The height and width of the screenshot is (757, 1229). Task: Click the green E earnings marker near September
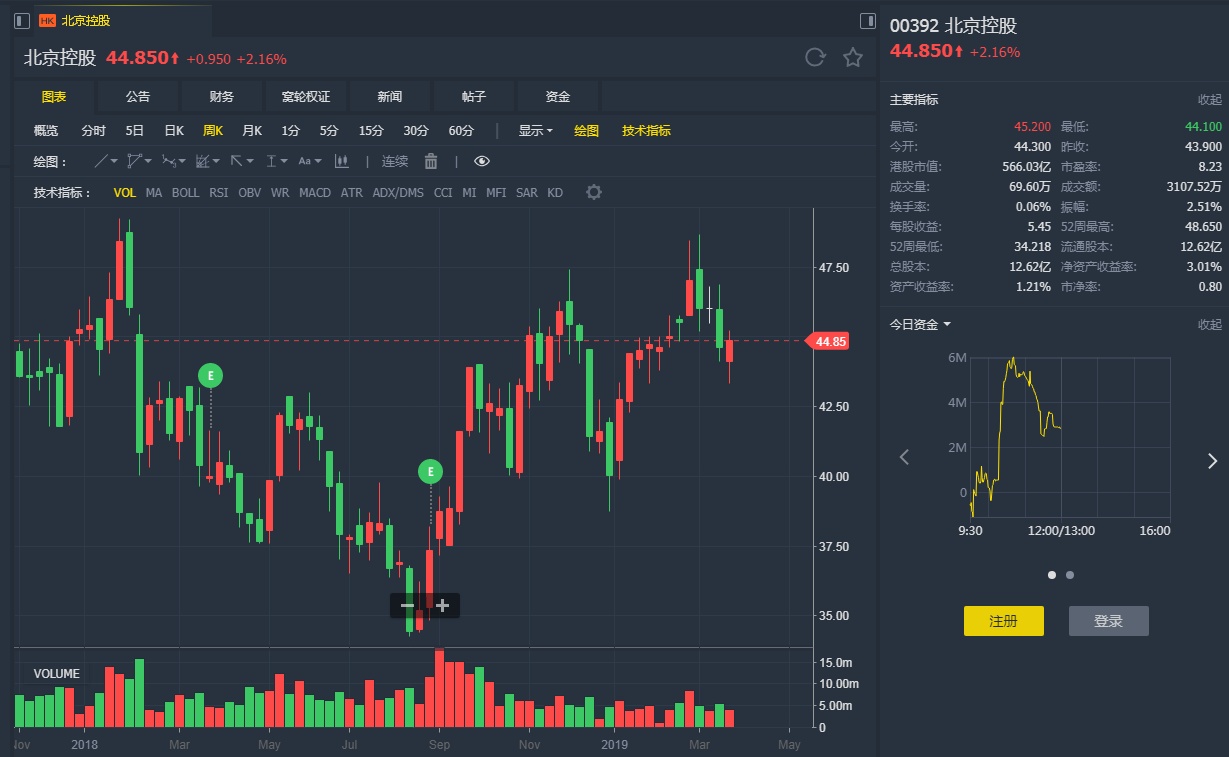click(x=430, y=471)
